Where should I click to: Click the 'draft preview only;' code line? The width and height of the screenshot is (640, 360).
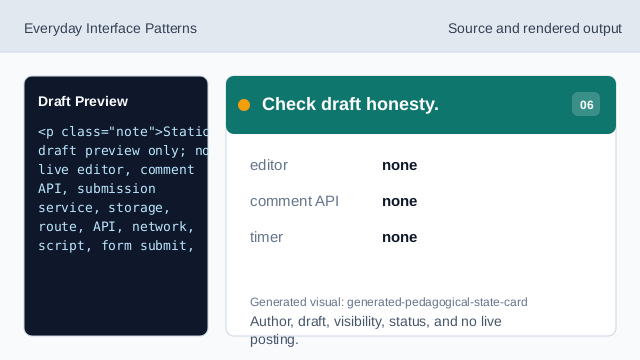point(123,151)
